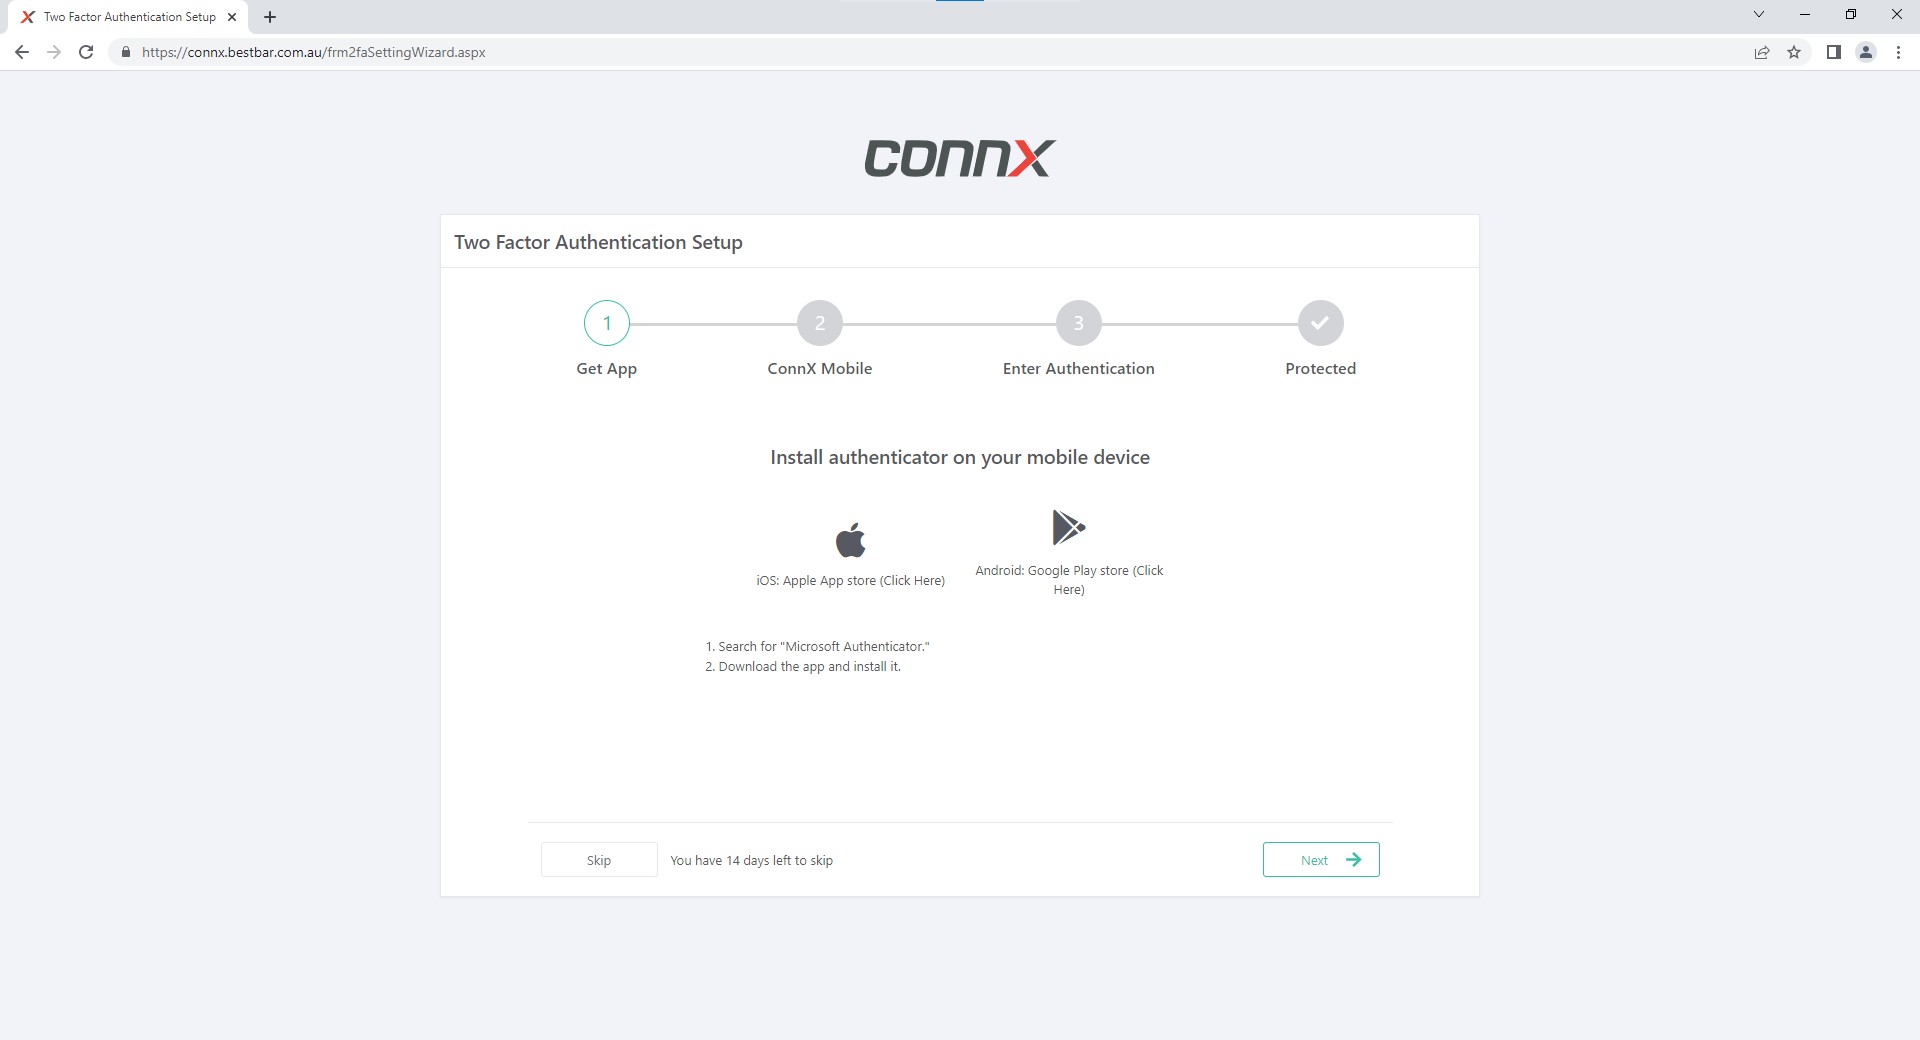The width and height of the screenshot is (1920, 1040).
Task: Reload the current page
Action: pos(86,52)
